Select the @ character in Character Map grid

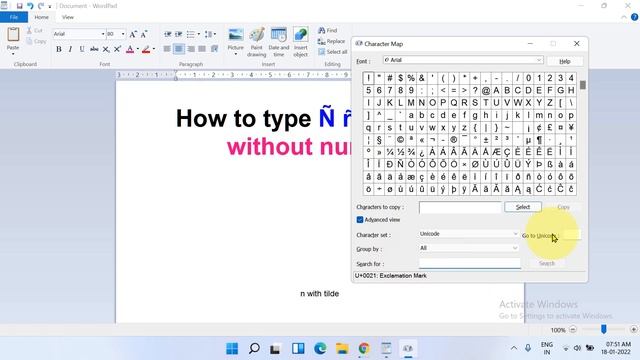click(x=486, y=90)
